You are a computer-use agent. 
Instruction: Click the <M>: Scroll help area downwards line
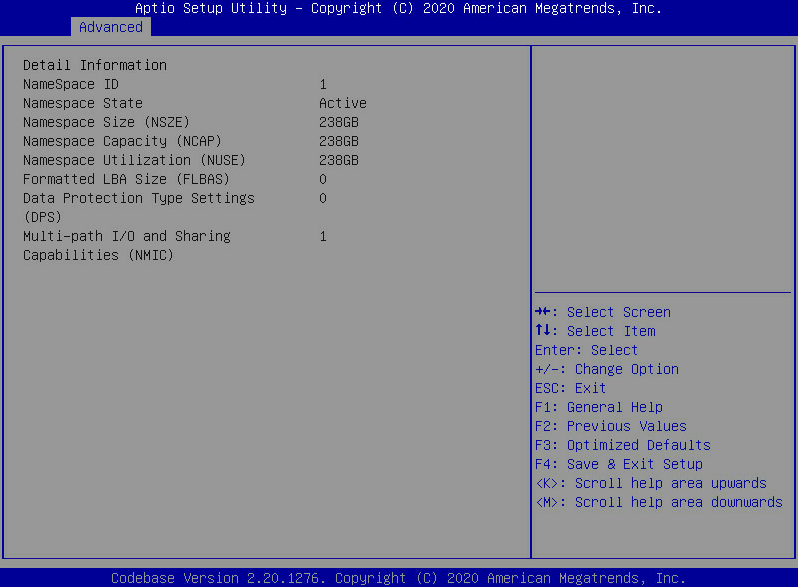(659, 502)
